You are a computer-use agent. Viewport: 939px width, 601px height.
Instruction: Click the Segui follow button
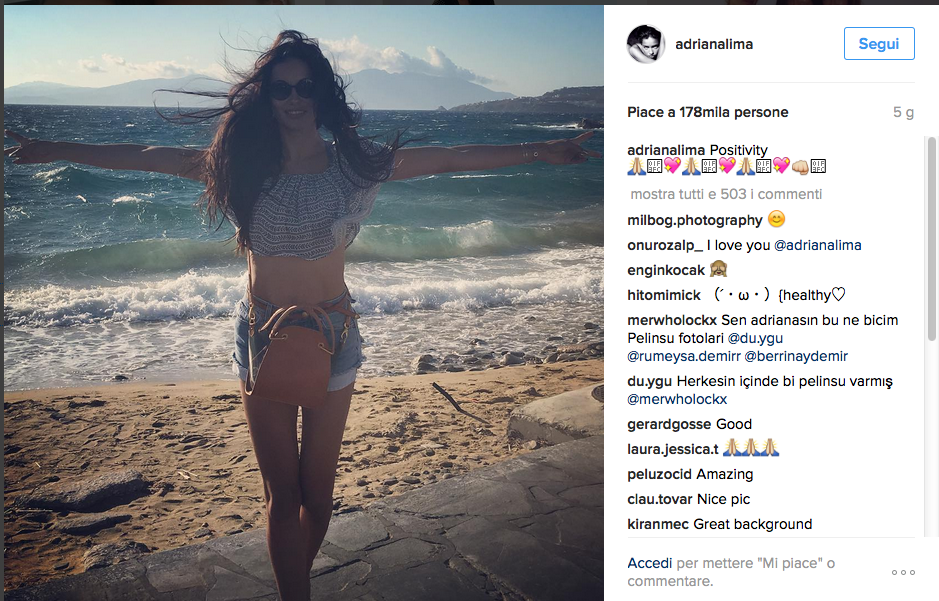coord(879,44)
